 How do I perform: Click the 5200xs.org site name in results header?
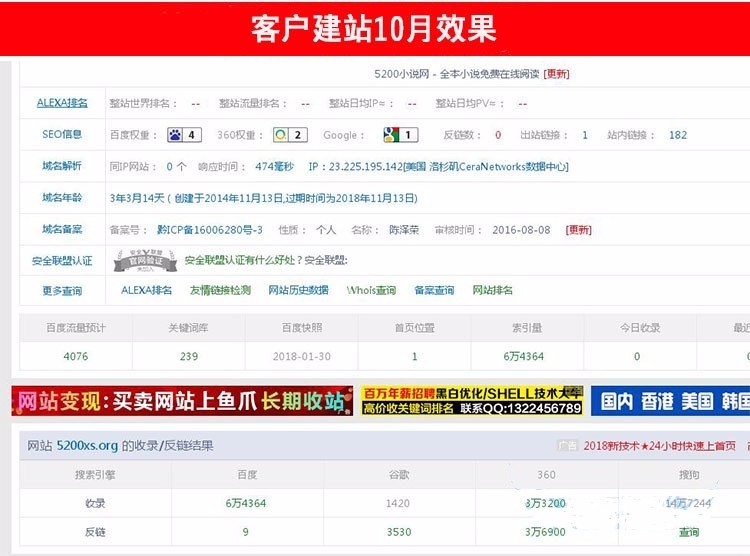click(x=87, y=446)
